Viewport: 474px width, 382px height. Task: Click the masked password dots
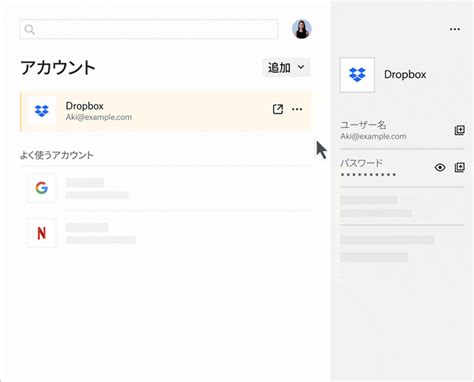click(x=368, y=175)
